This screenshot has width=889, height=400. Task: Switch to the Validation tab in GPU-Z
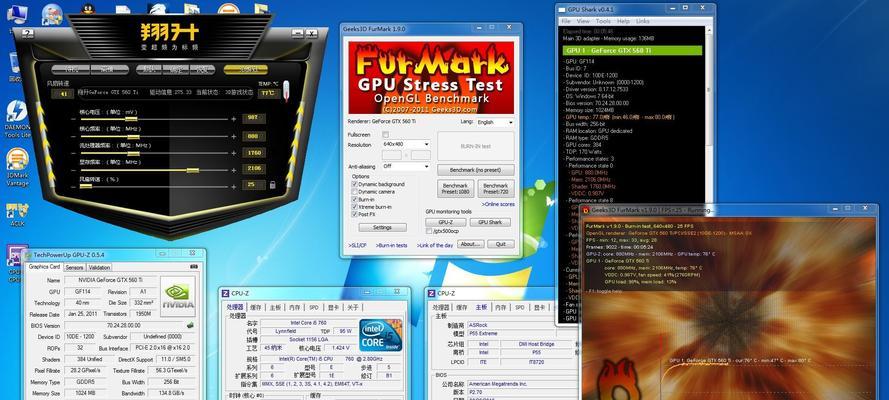coord(99,267)
